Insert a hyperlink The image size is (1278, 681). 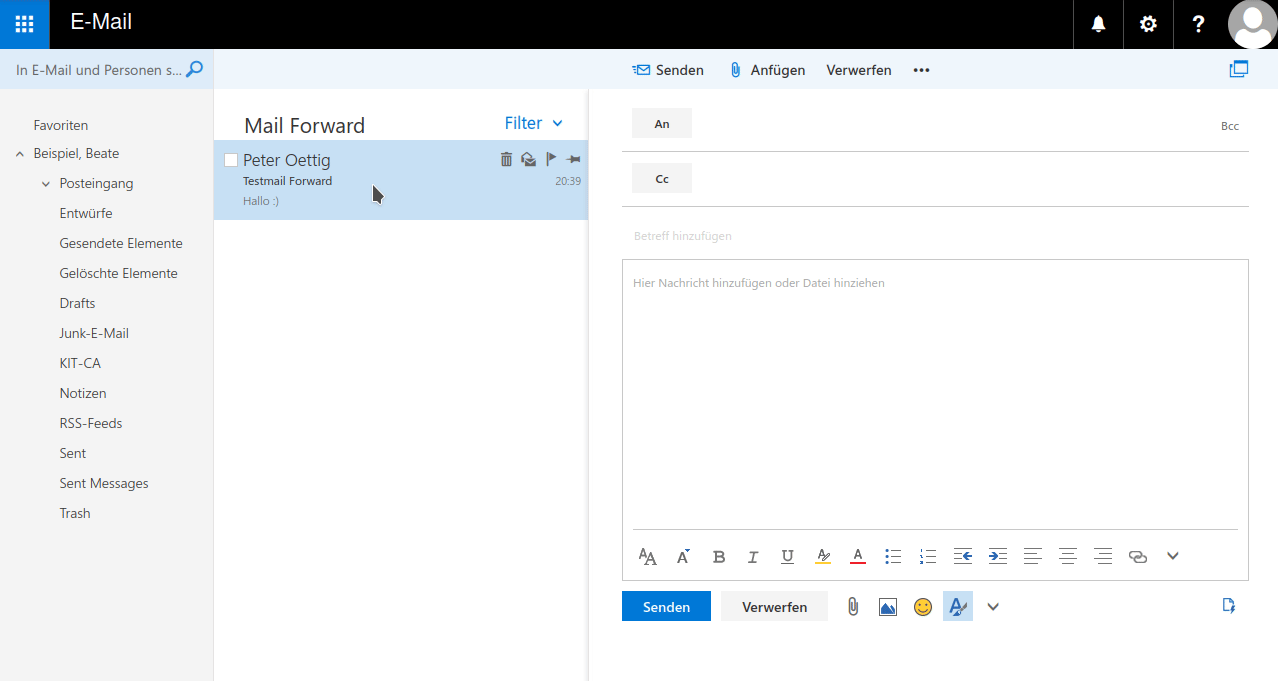[x=1138, y=557]
